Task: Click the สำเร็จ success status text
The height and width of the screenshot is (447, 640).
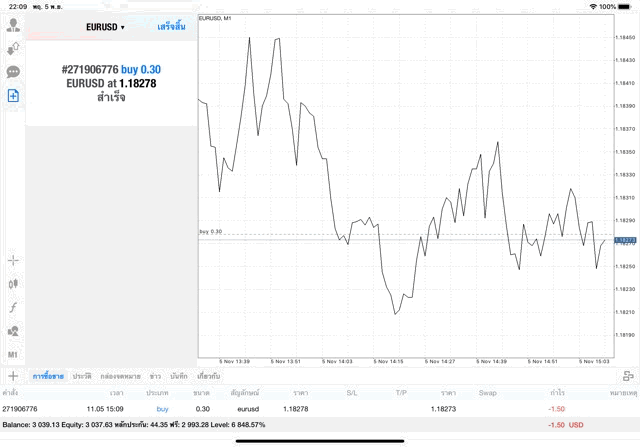Action: [111, 98]
